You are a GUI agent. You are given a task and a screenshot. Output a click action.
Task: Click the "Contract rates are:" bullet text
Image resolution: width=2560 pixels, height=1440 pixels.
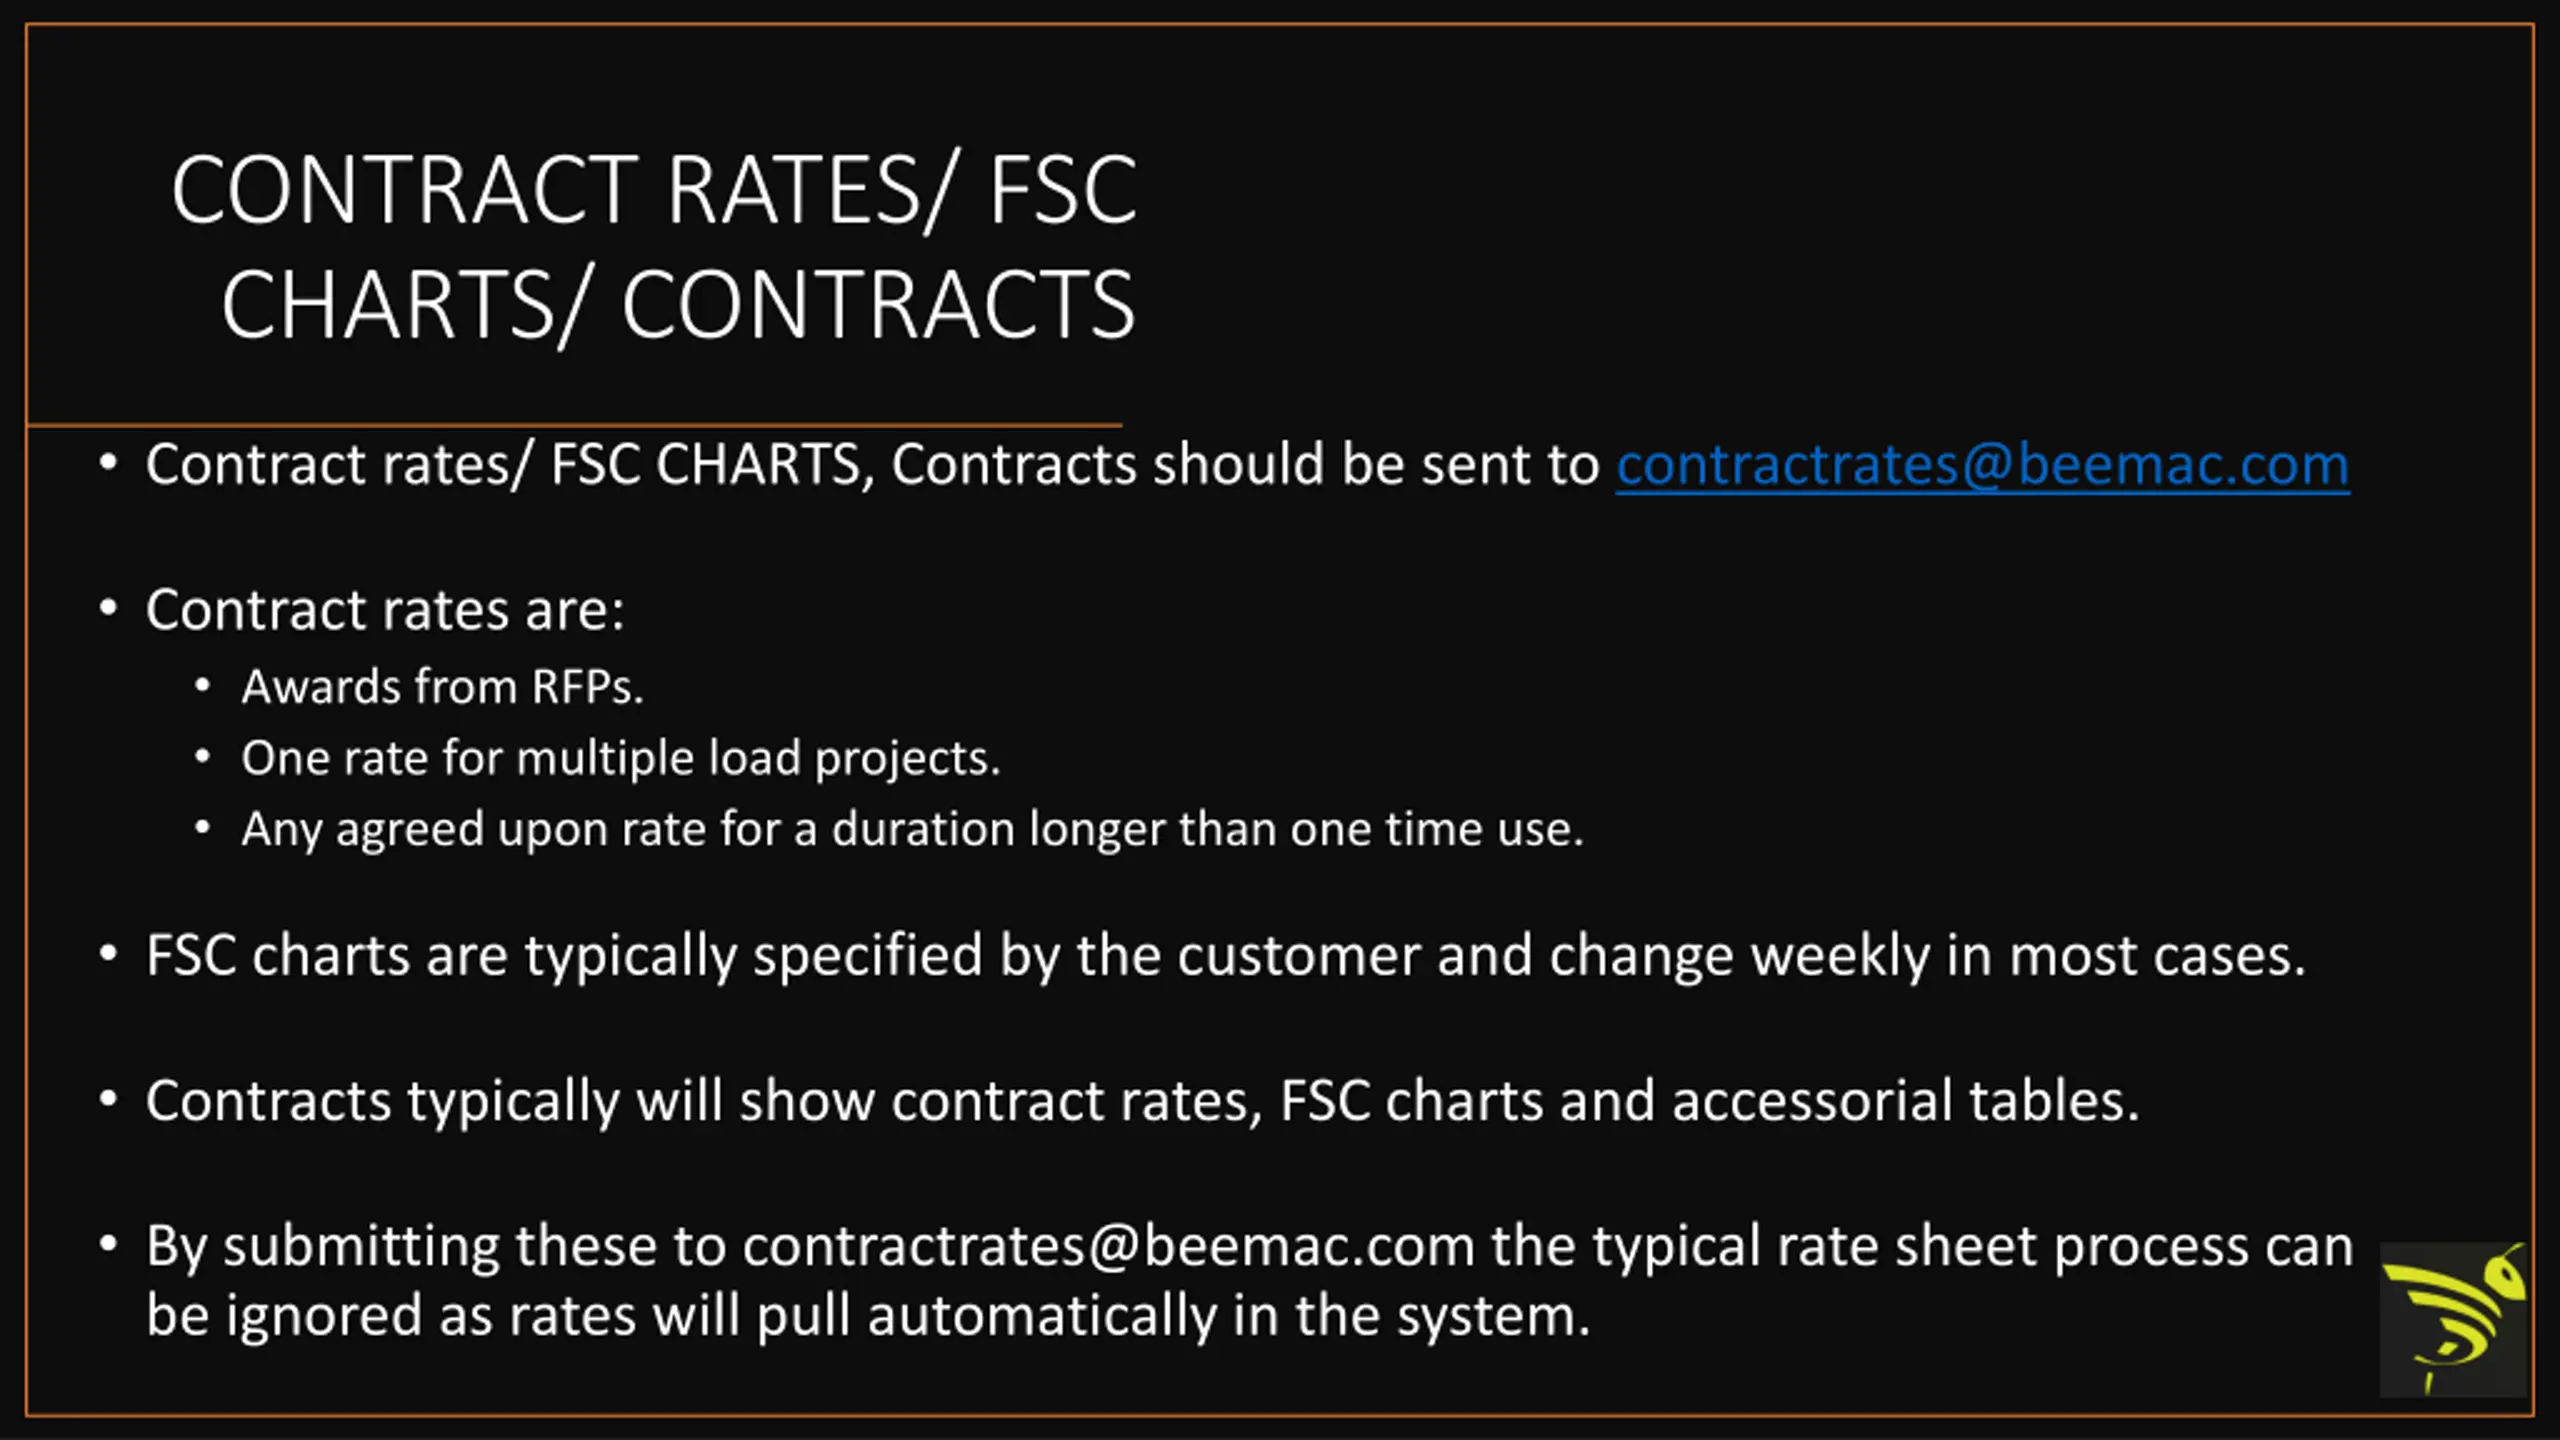click(385, 609)
